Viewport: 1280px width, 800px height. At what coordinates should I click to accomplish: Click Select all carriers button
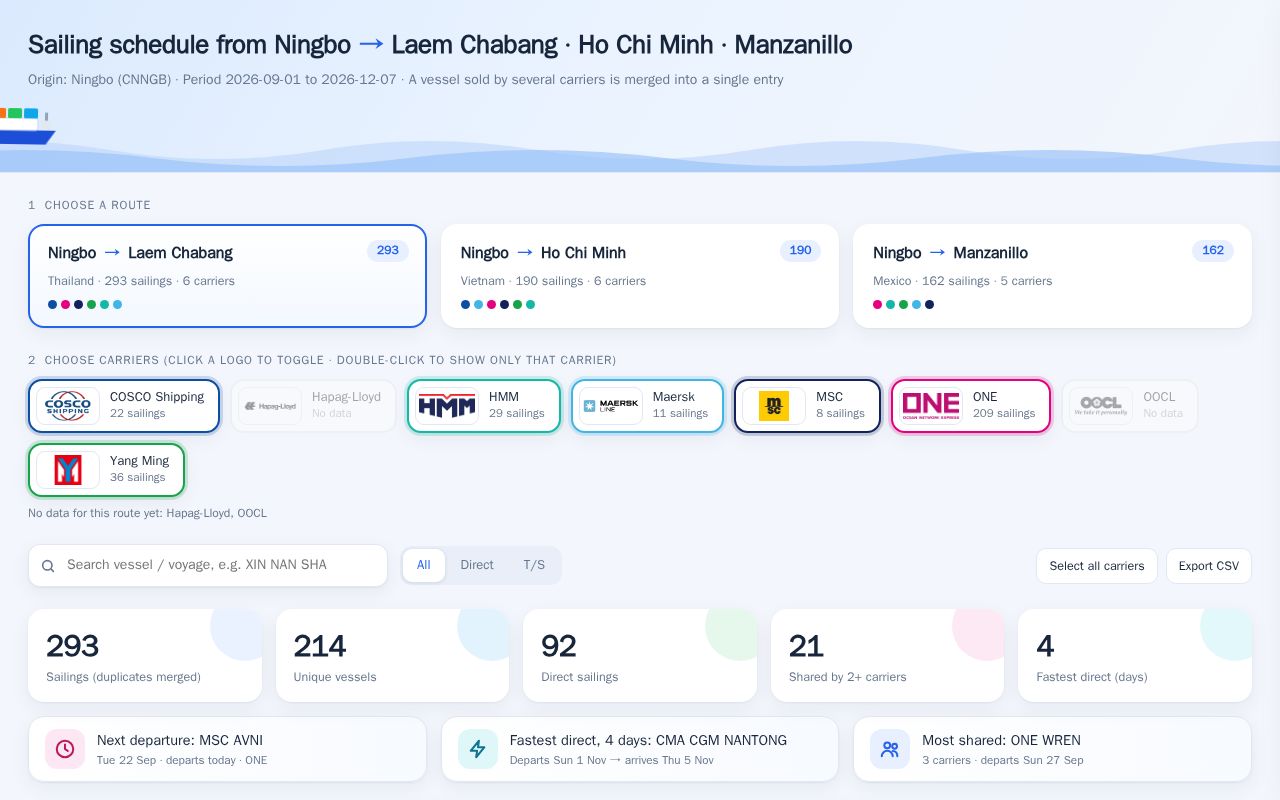tap(1097, 566)
